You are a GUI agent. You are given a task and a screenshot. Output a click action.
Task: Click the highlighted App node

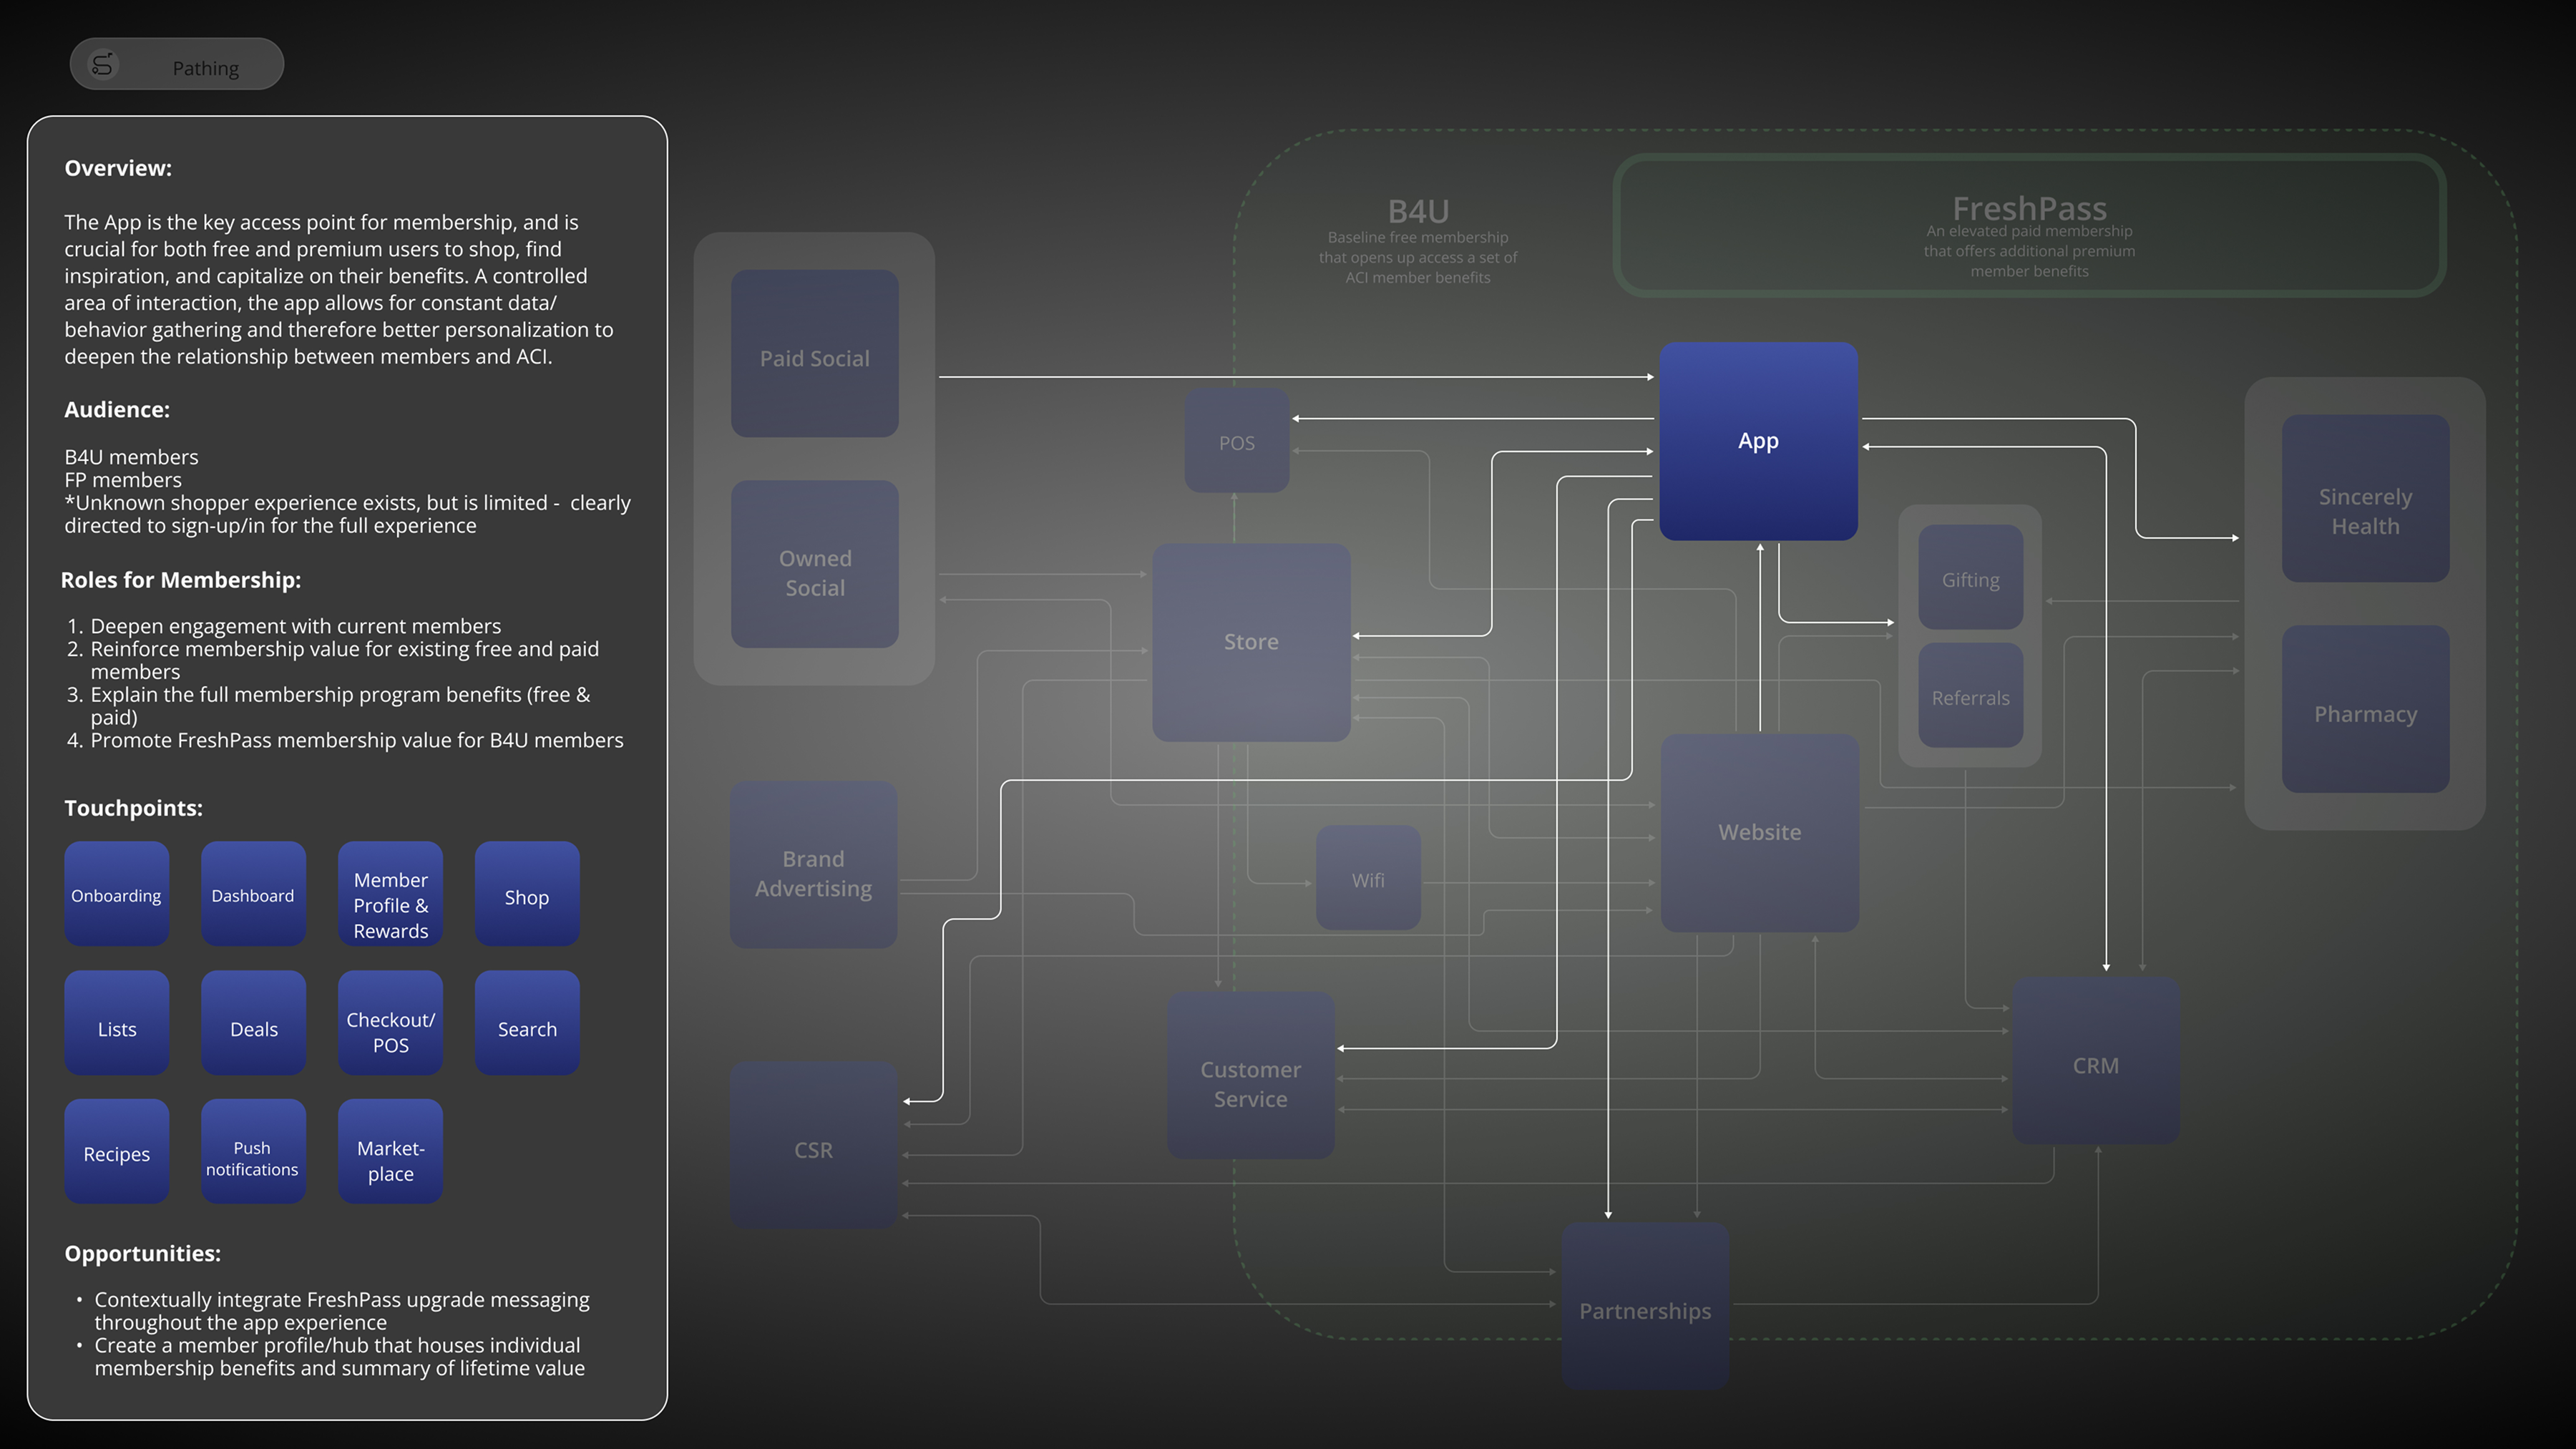point(1758,441)
